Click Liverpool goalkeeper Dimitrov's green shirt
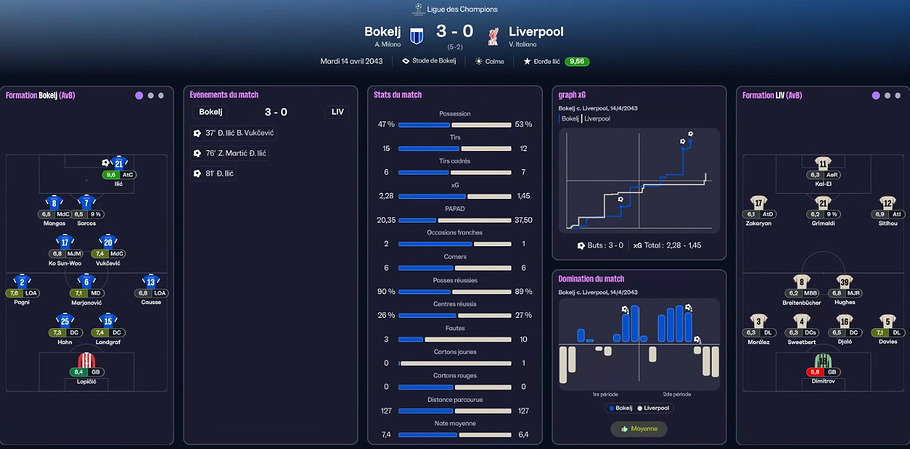This screenshot has width=910, height=449. pos(823,361)
